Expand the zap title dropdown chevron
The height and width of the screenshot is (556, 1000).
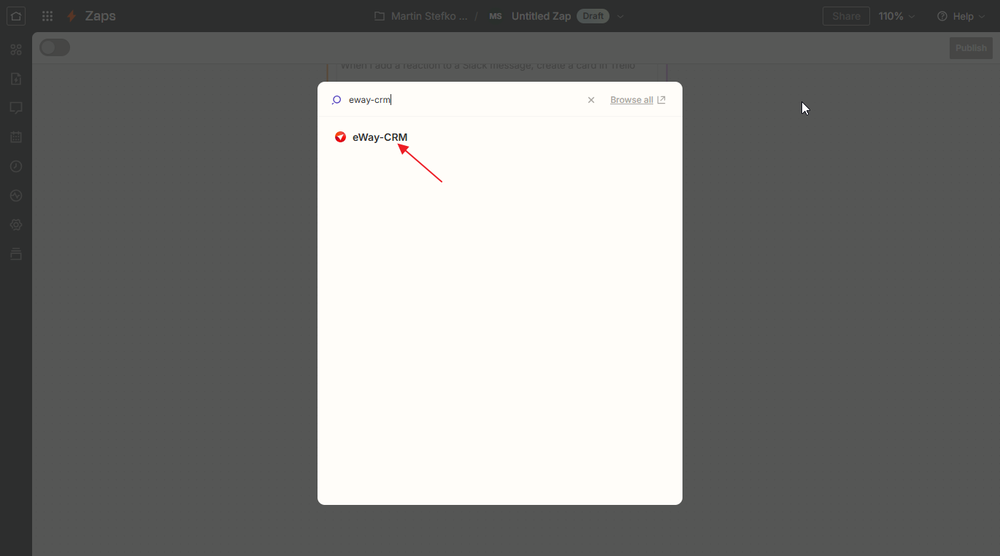621,17
